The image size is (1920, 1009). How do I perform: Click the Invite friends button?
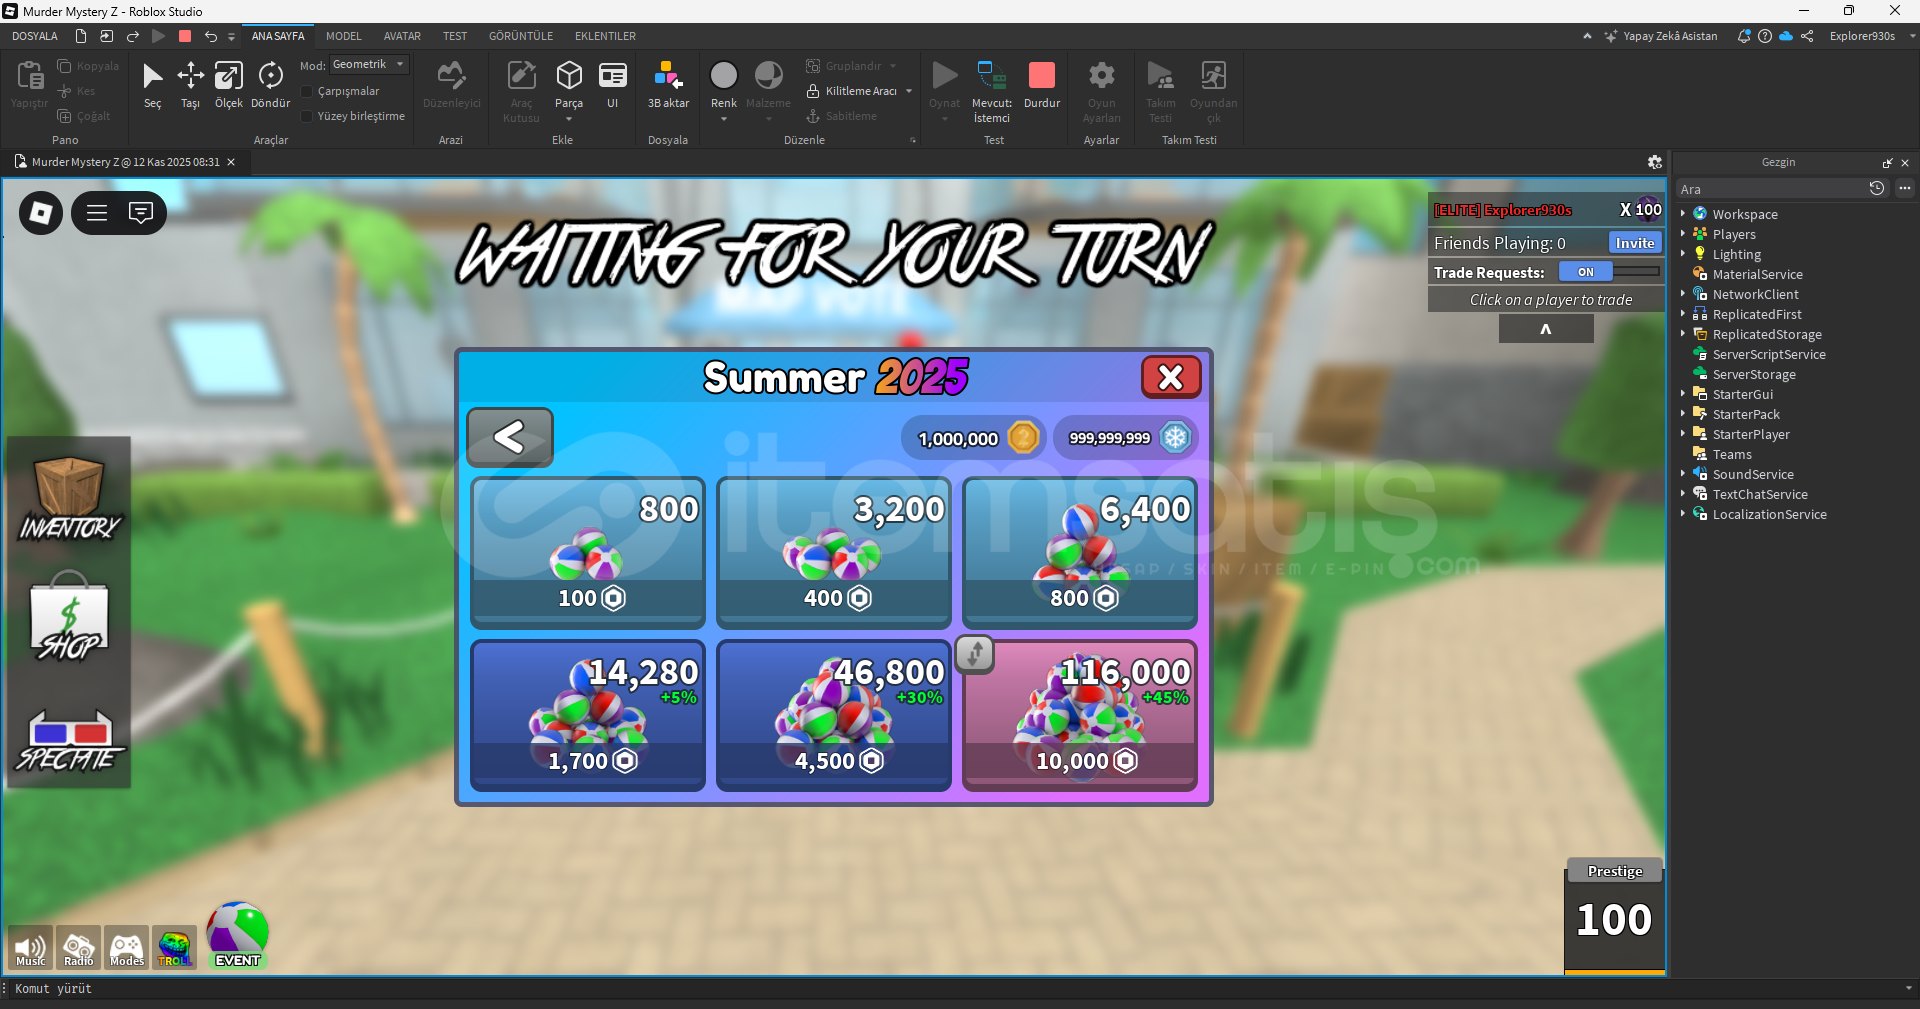pos(1634,243)
